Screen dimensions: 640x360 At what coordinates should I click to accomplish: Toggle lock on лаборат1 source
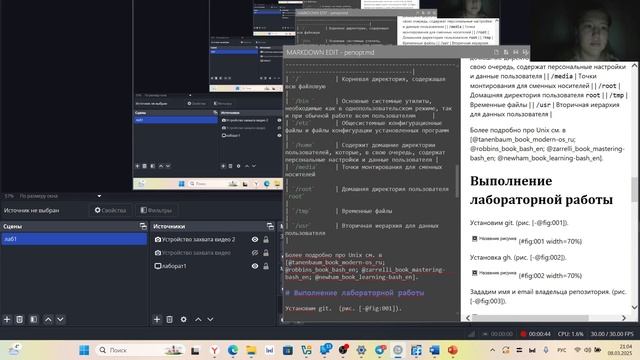tap(266, 266)
